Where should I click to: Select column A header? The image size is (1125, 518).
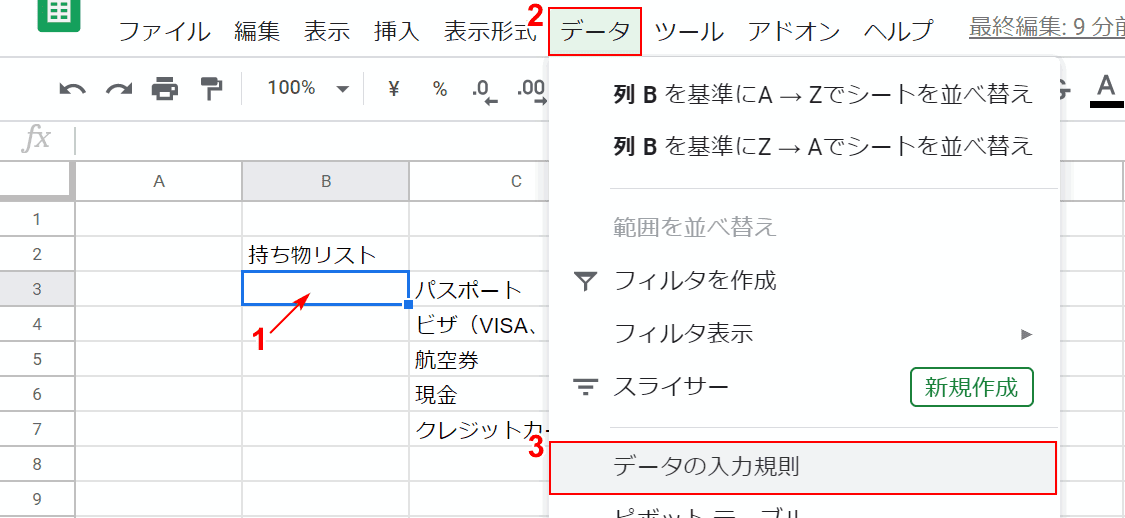[159, 182]
